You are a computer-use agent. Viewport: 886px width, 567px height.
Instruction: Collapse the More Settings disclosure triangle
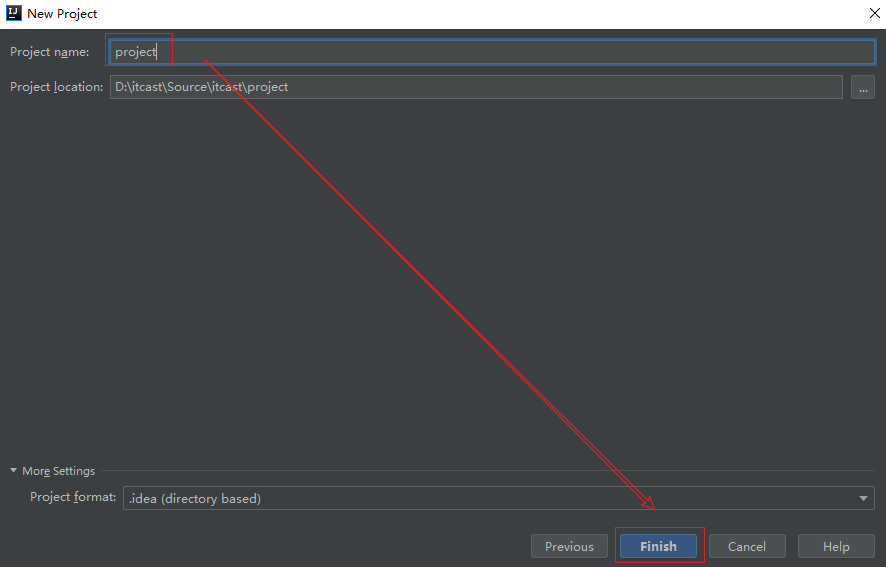14,471
